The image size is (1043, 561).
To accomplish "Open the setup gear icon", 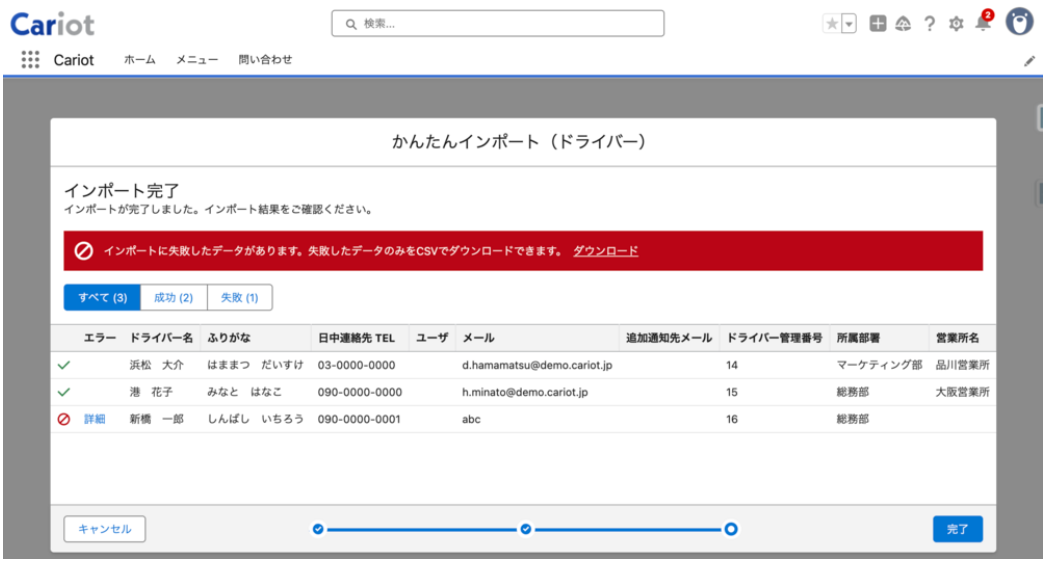I will click(956, 24).
